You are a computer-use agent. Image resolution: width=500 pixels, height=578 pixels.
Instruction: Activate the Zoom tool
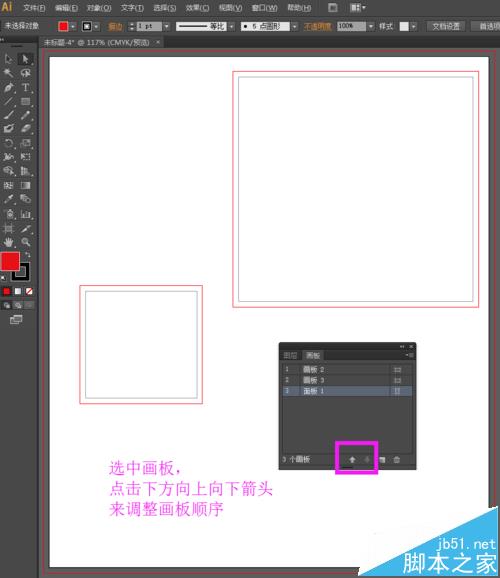pos(25,242)
